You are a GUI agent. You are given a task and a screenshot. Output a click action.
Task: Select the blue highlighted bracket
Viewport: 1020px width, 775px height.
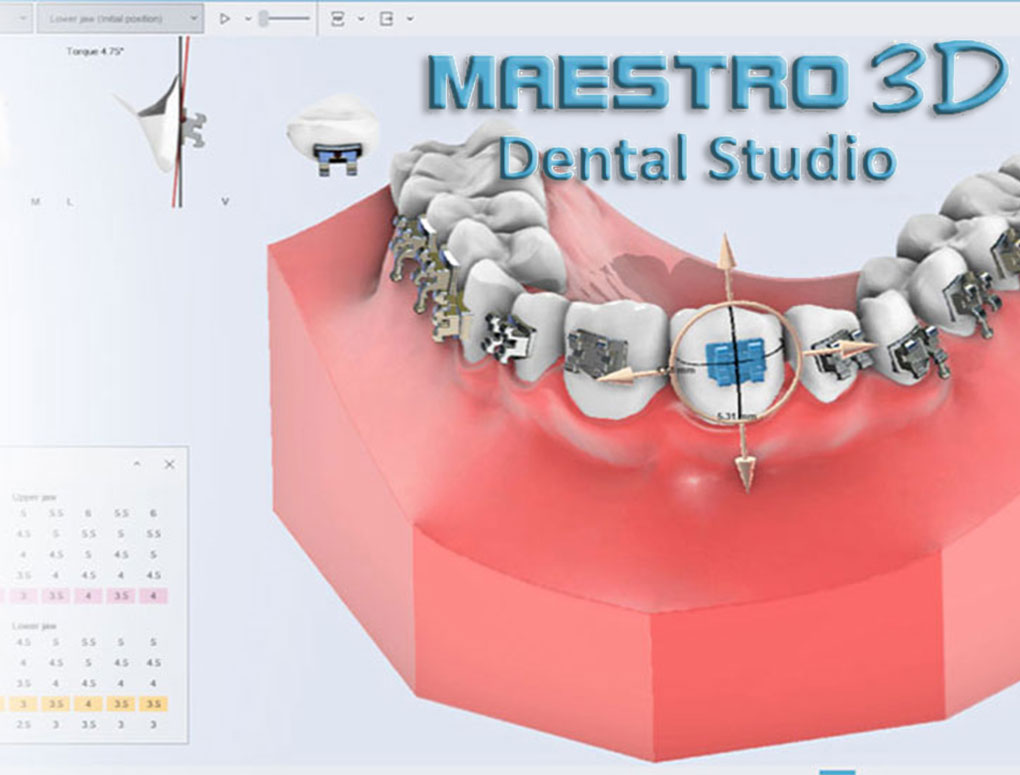coord(735,361)
